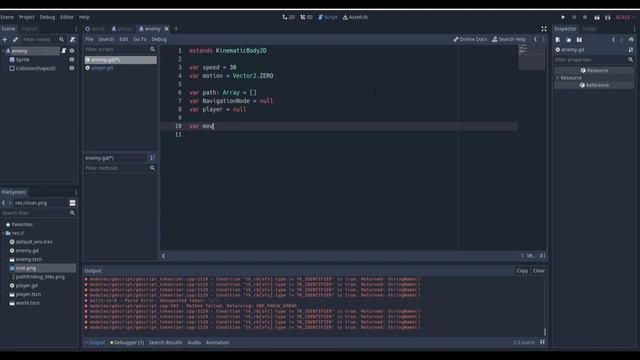Toggle the scripts panel with arrow
This screenshot has width=640, height=360.
[164, 256]
